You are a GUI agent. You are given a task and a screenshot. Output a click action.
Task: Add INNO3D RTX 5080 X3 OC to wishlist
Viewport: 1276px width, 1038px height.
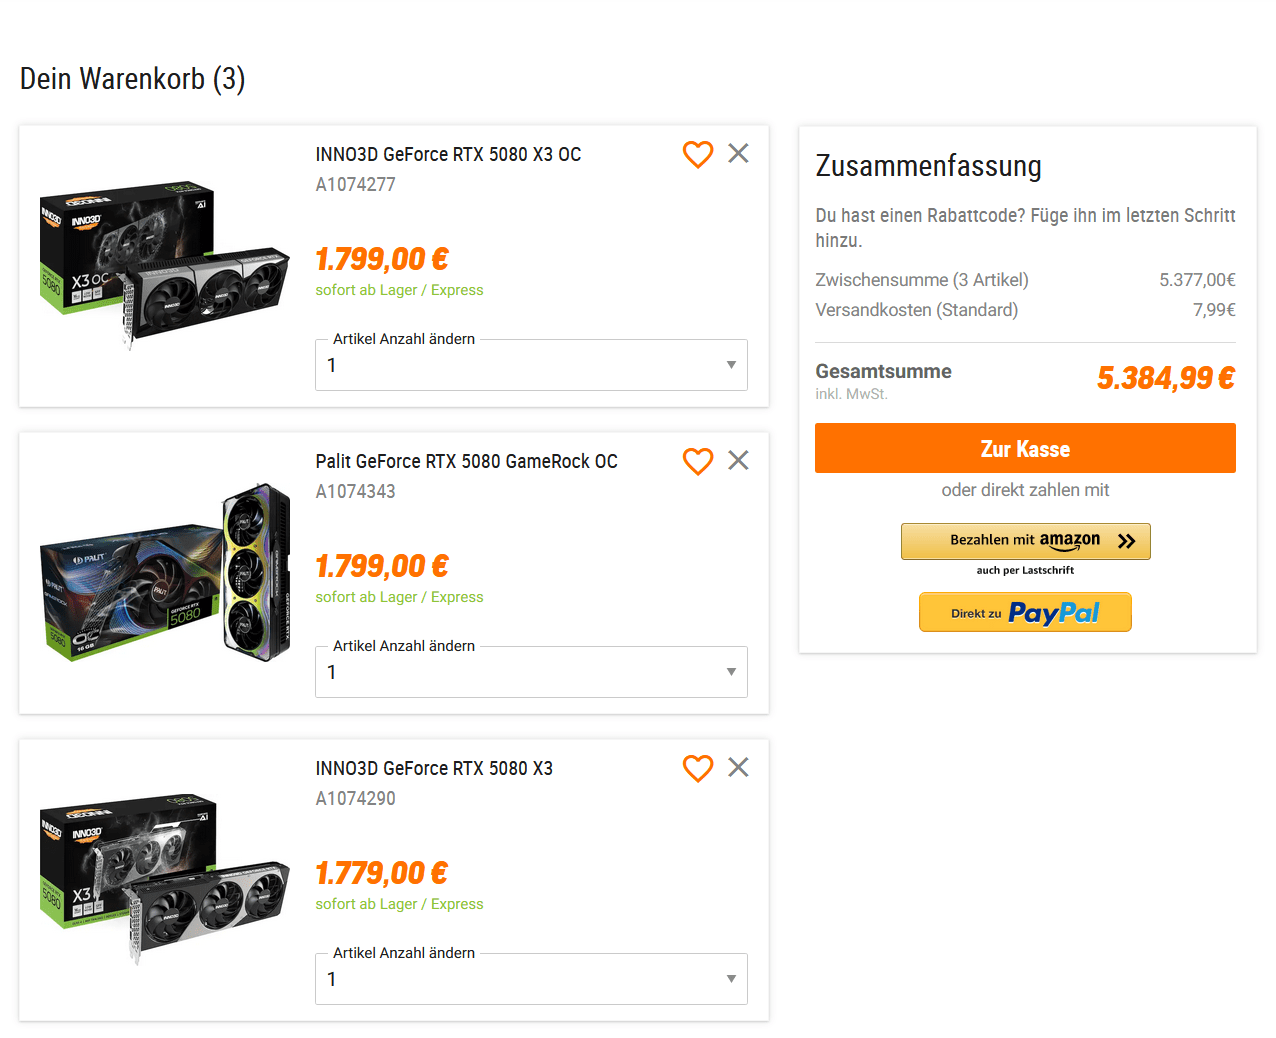click(x=698, y=154)
